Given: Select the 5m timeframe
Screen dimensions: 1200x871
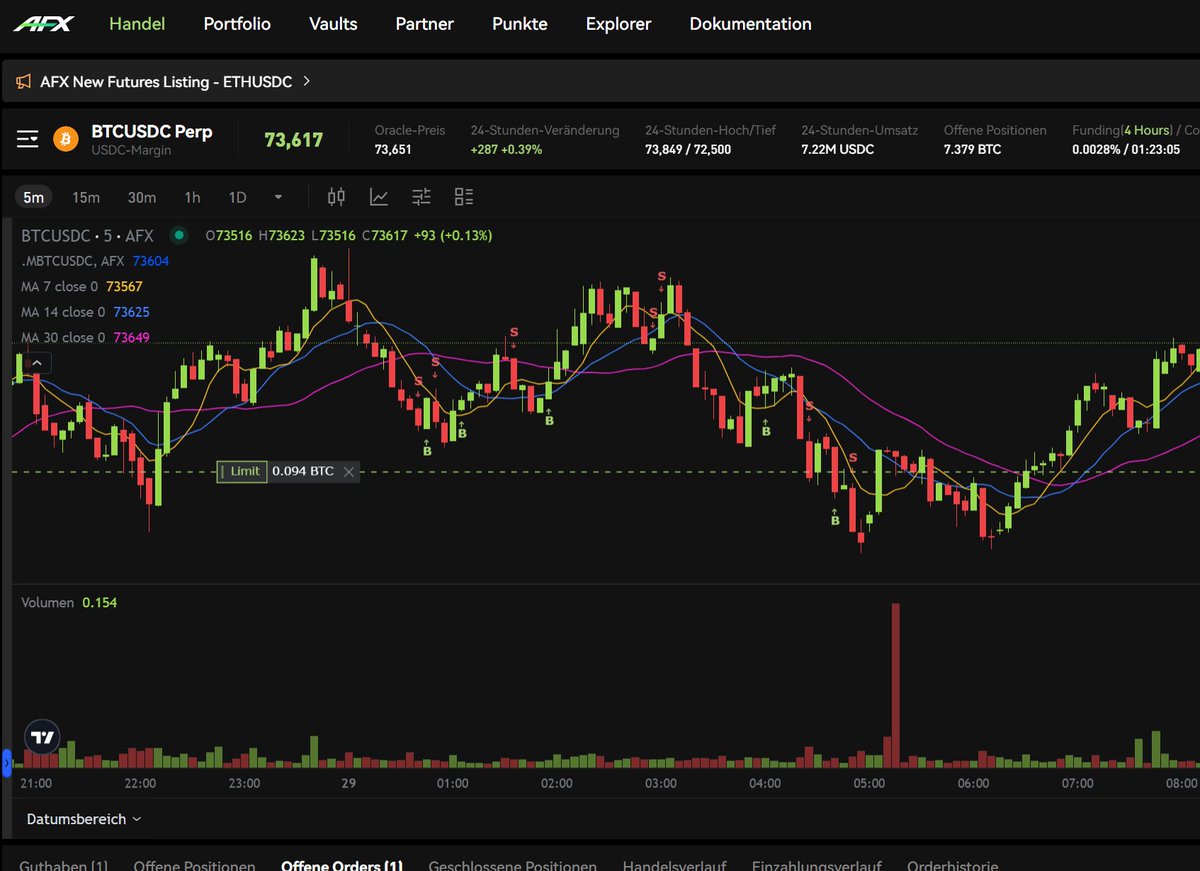Looking at the screenshot, I should coord(34,197).
